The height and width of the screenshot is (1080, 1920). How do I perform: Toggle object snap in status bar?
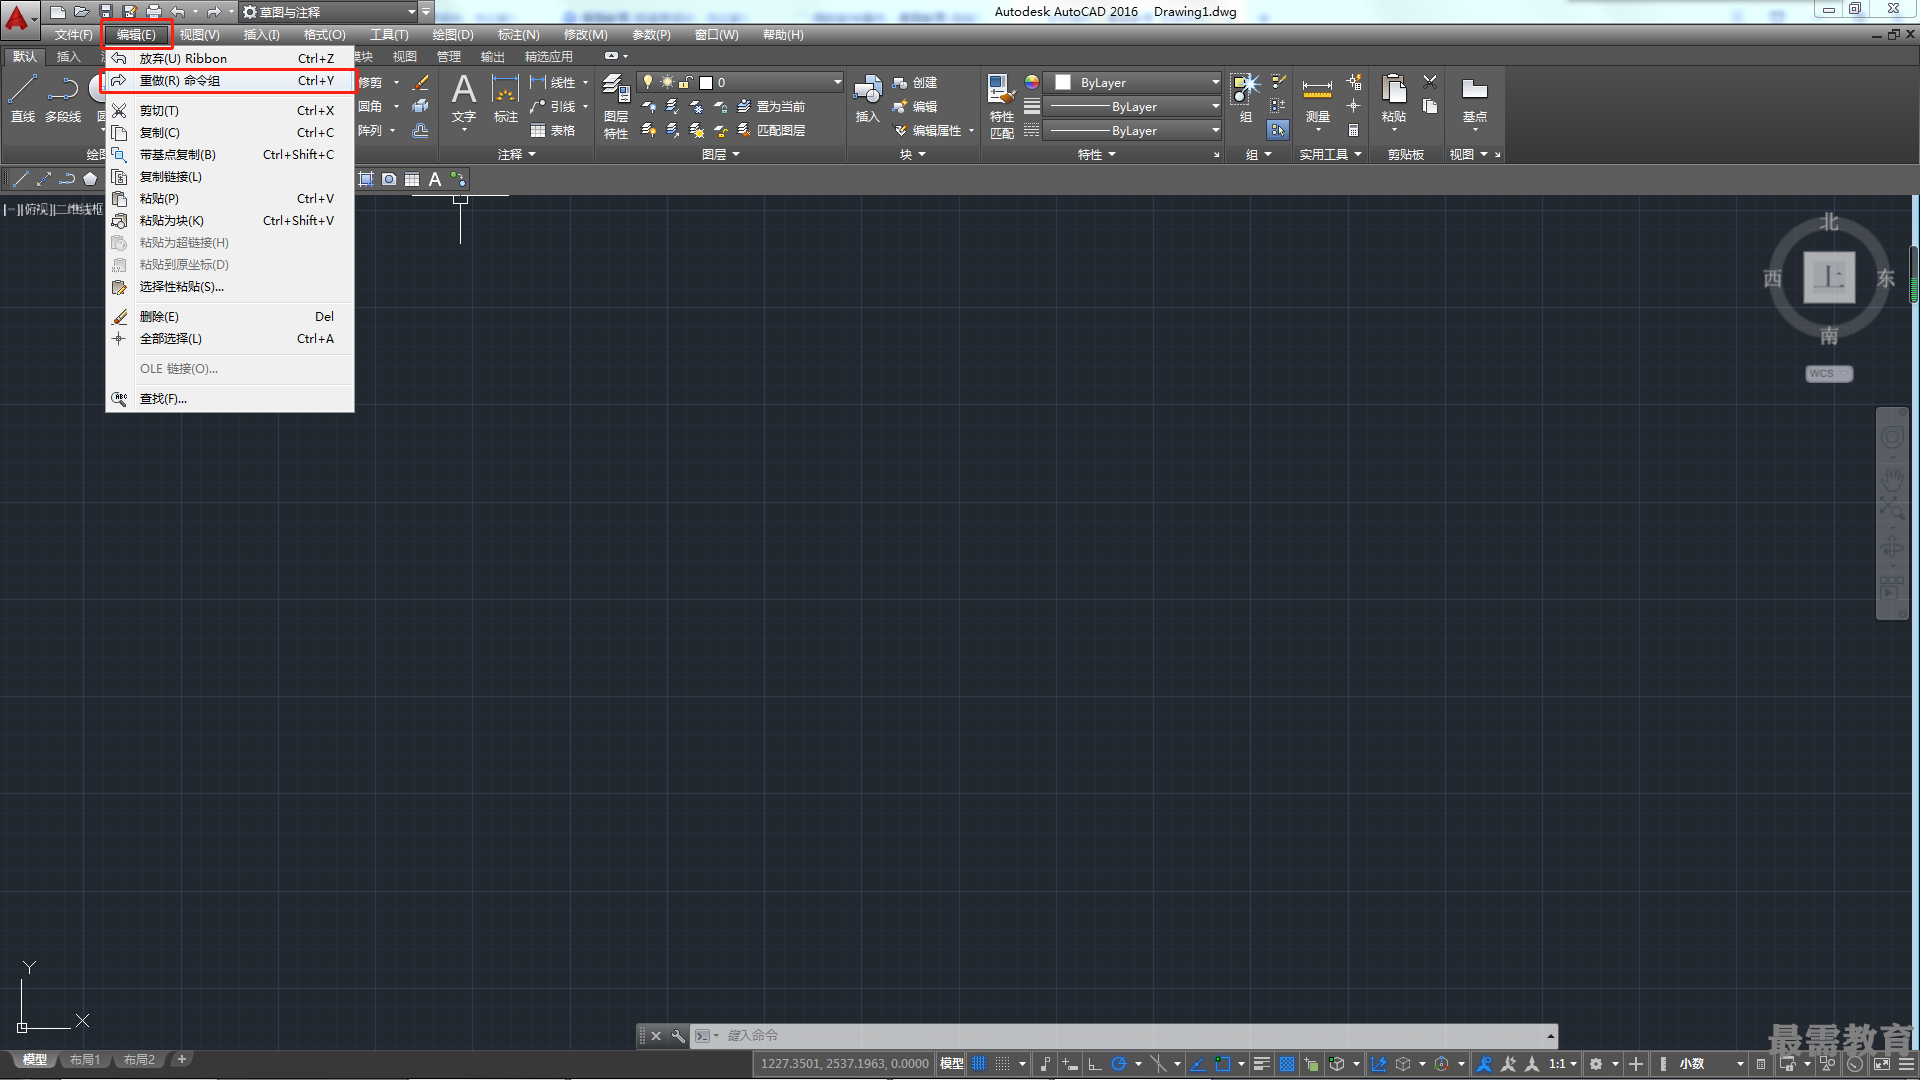tap(1222, 1064)
